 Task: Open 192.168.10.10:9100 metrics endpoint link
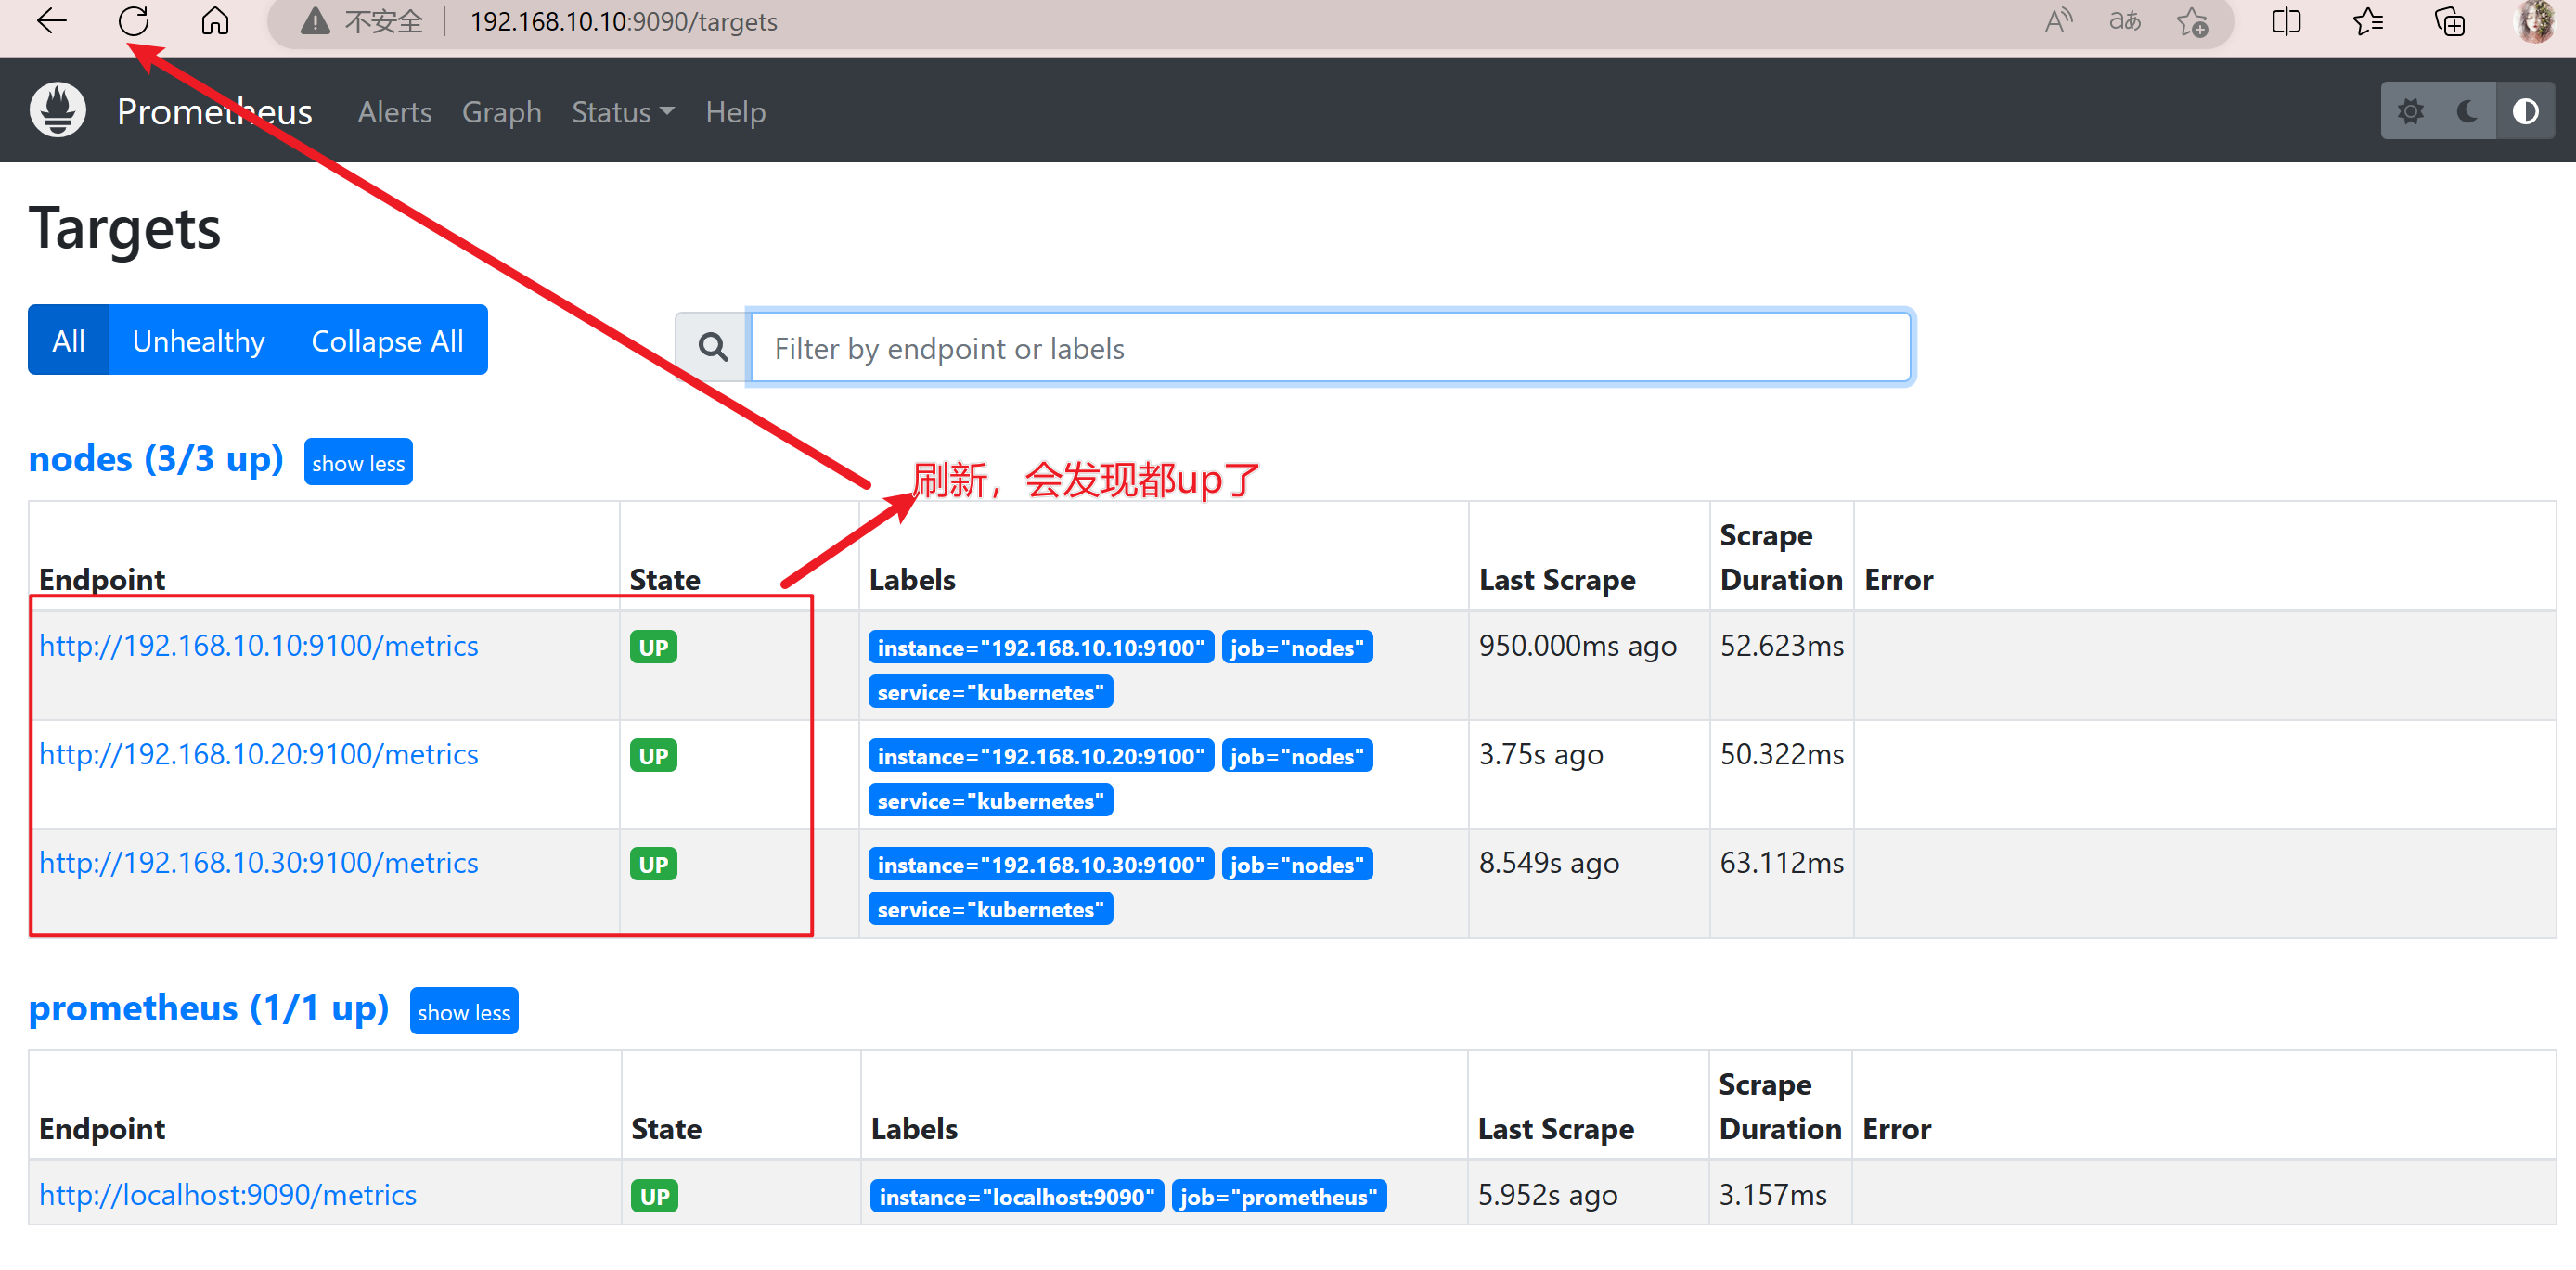(259, 645)
